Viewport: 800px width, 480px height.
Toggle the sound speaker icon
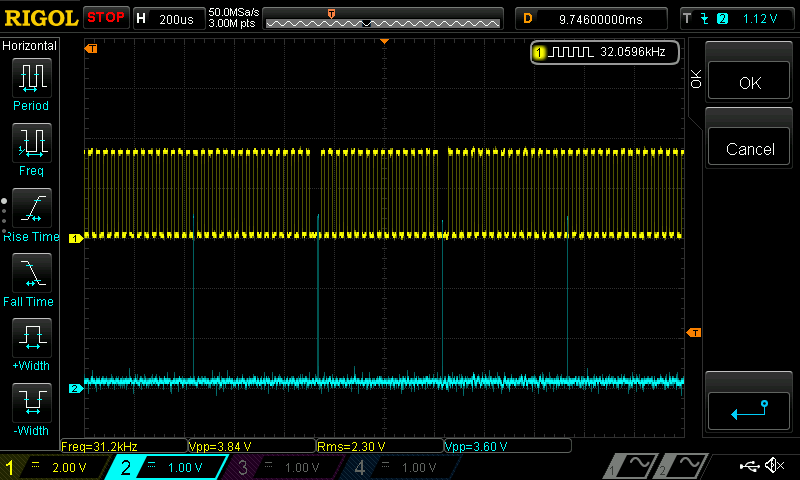[774, 466]
